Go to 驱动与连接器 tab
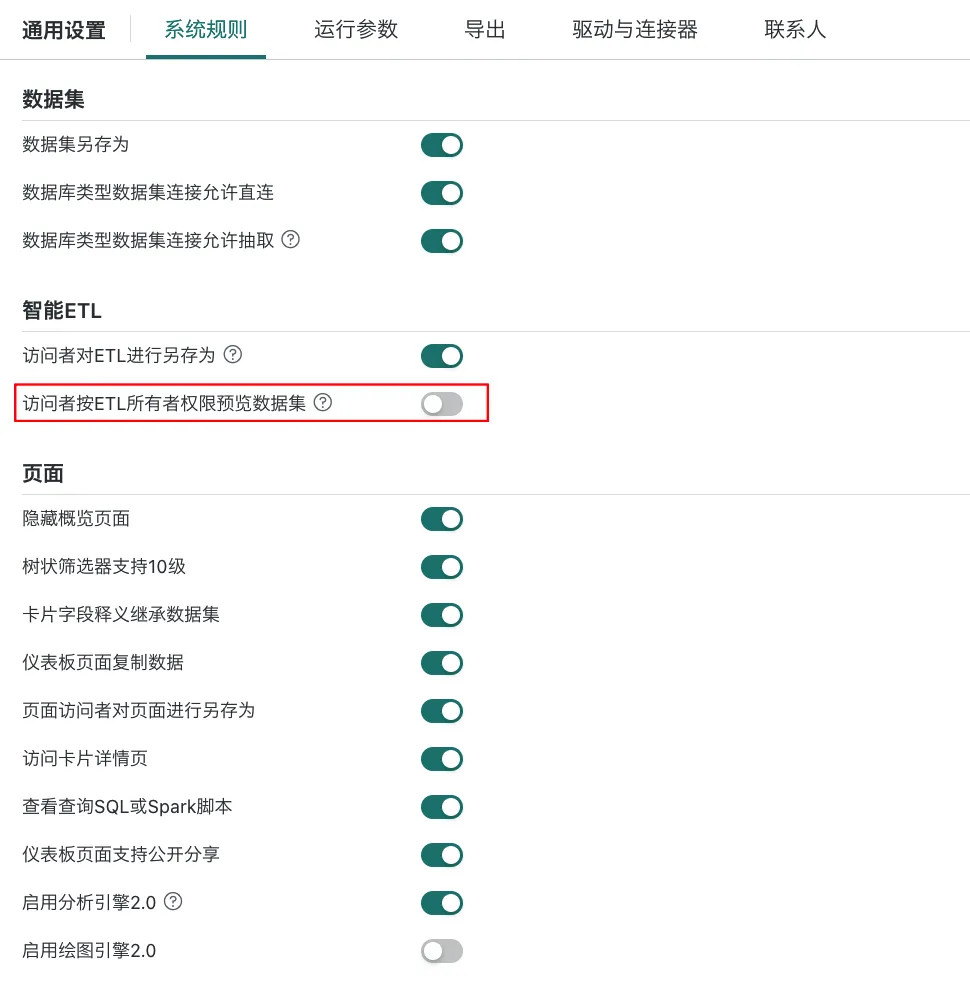This screenshot has width=970, height=998. pyautogui.click(x=635, y=30)
